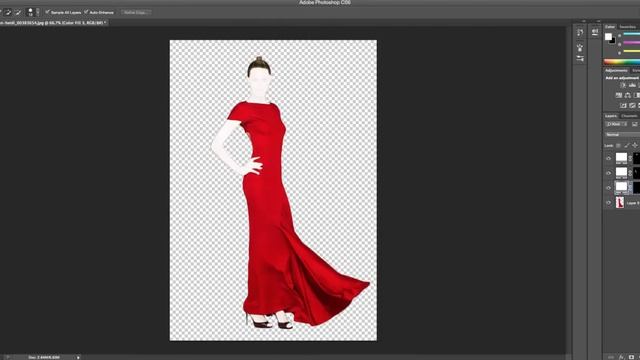This screenshot has width=640, height=360.
Task: Click the Add layer mask button
Action: tap(631, 357)
